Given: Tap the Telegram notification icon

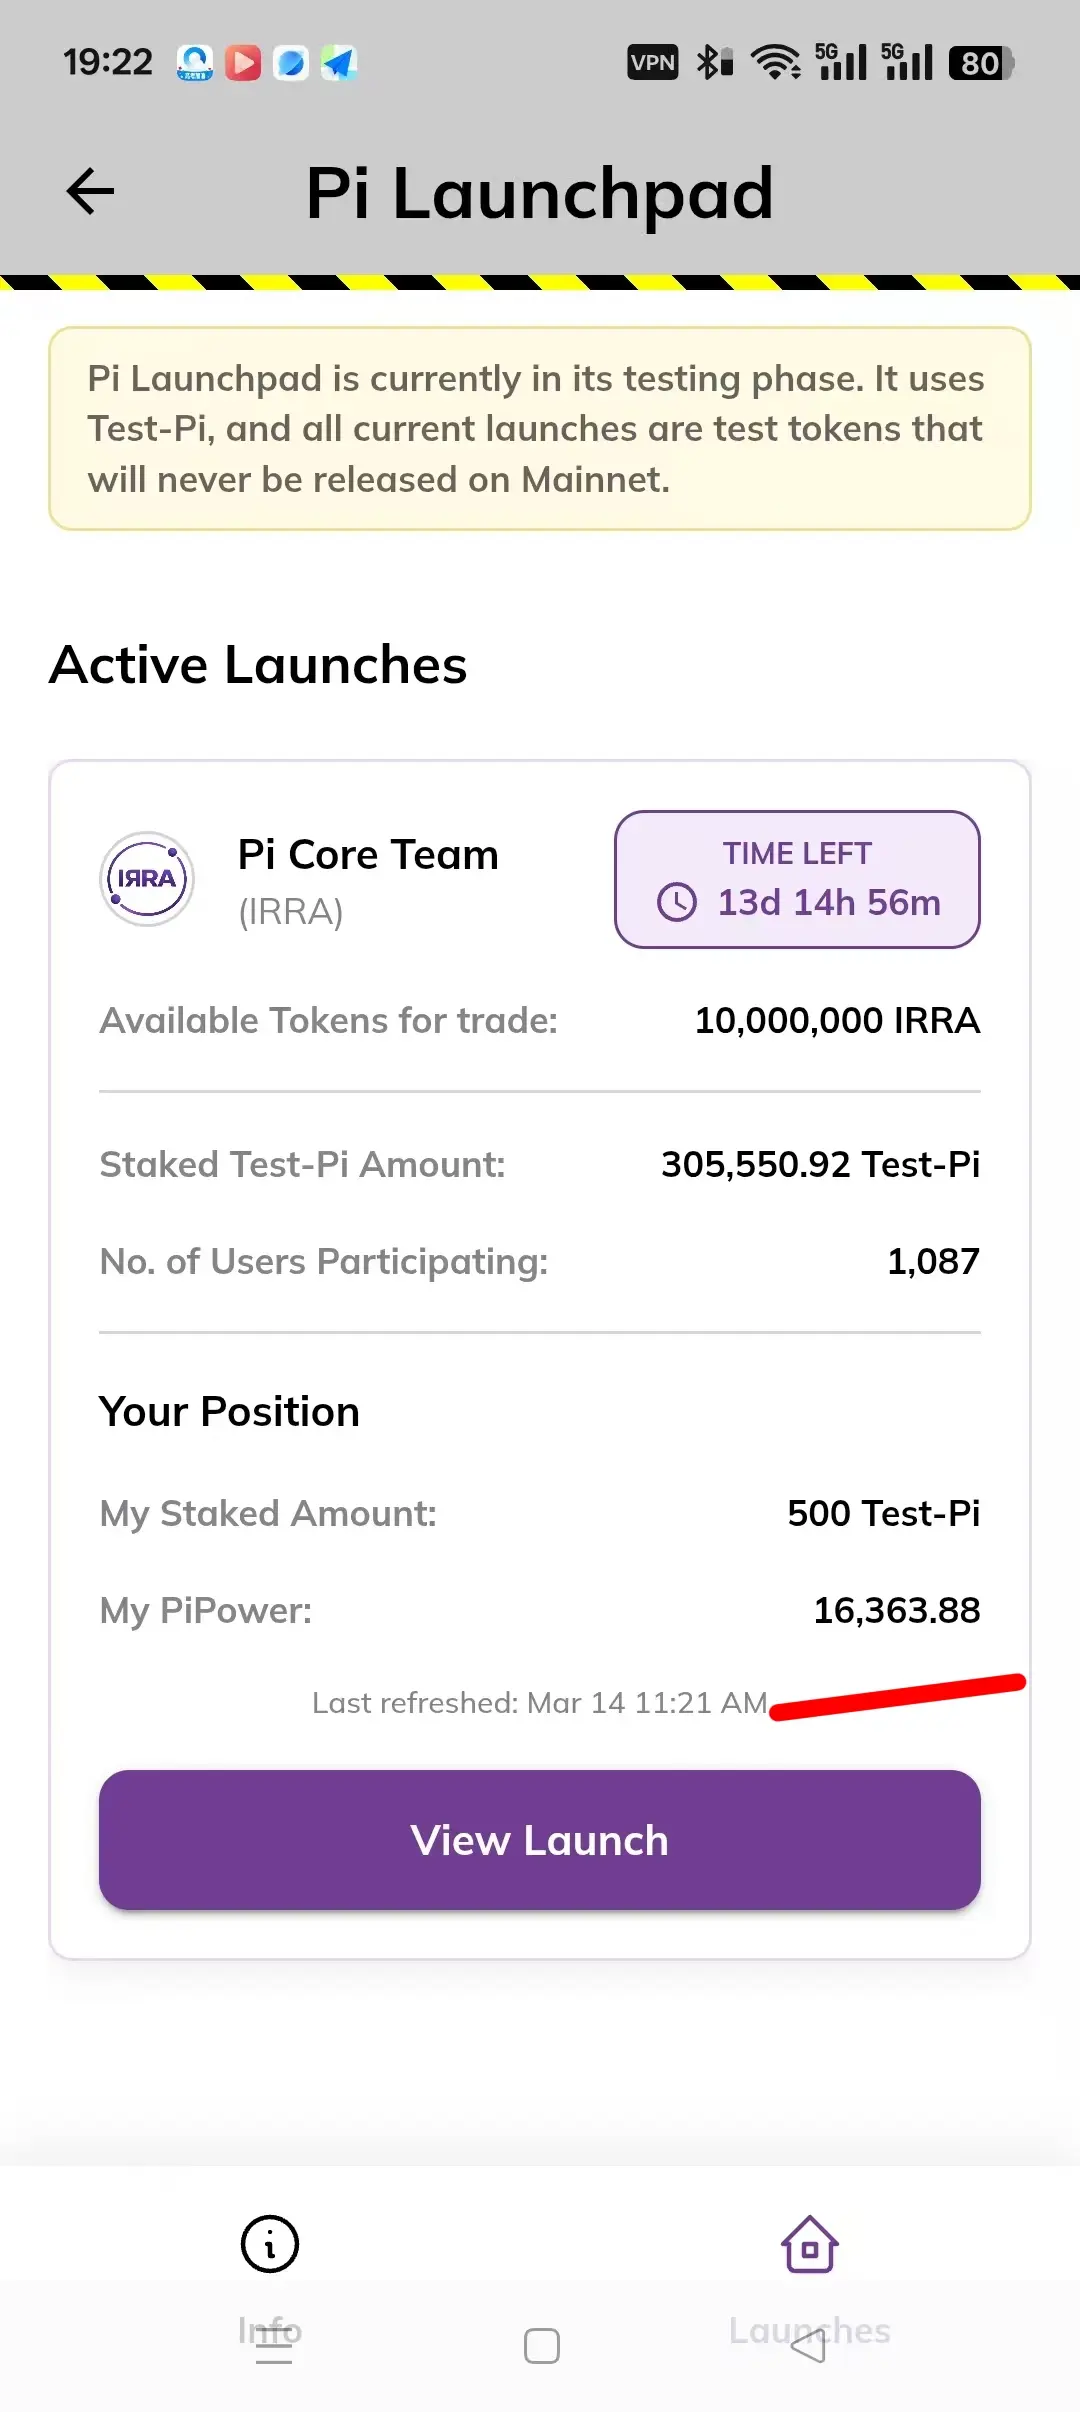Looking at the screenshot, I should [339, 63].
